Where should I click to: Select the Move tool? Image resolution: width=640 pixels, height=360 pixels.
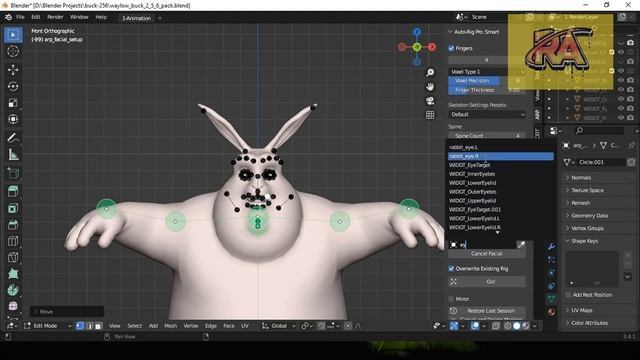[13, 70]
